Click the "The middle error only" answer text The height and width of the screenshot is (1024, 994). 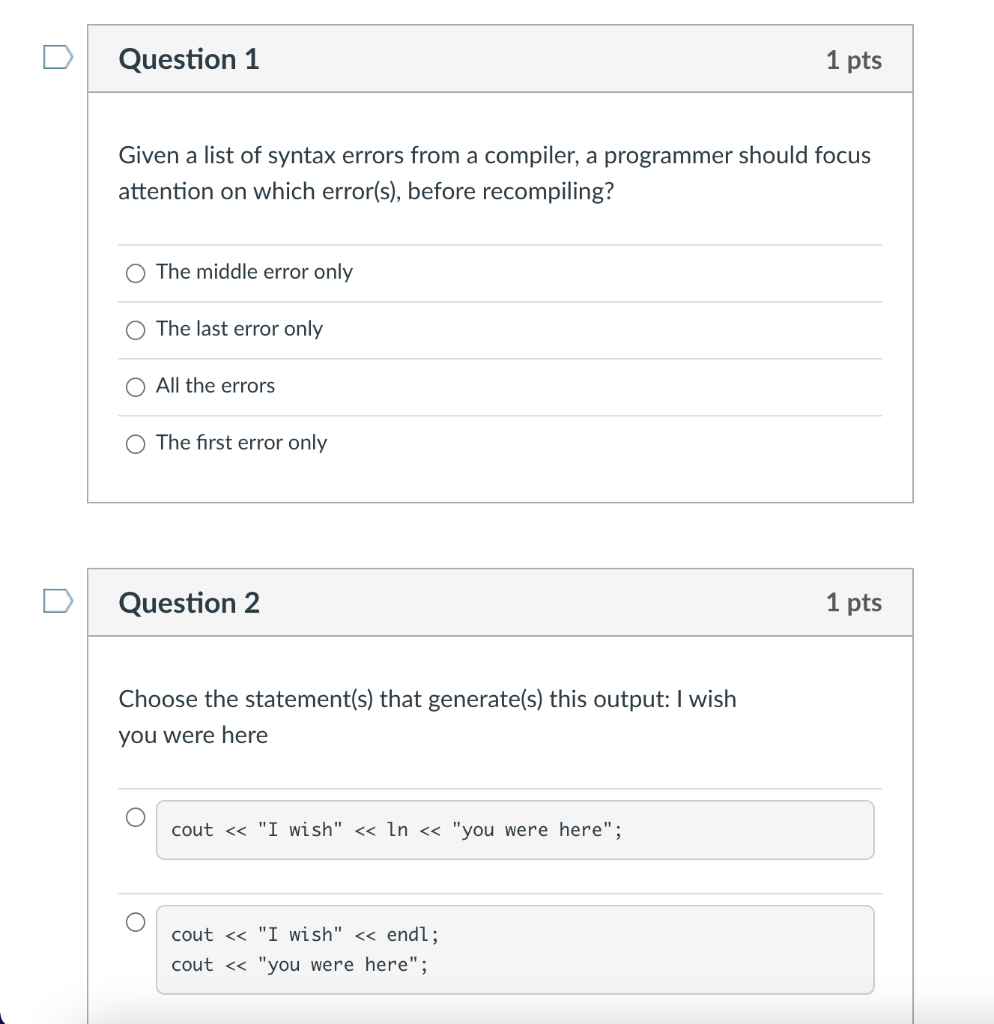click(254, 272)
